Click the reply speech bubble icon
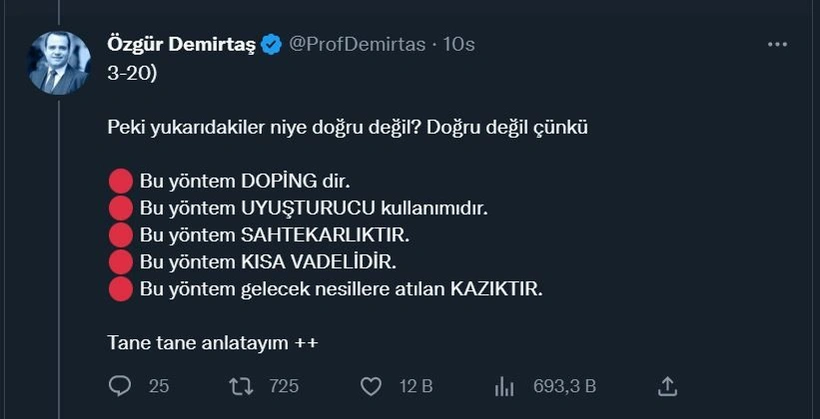The width and height of the screenshot is (820, 419). (120, 386)
